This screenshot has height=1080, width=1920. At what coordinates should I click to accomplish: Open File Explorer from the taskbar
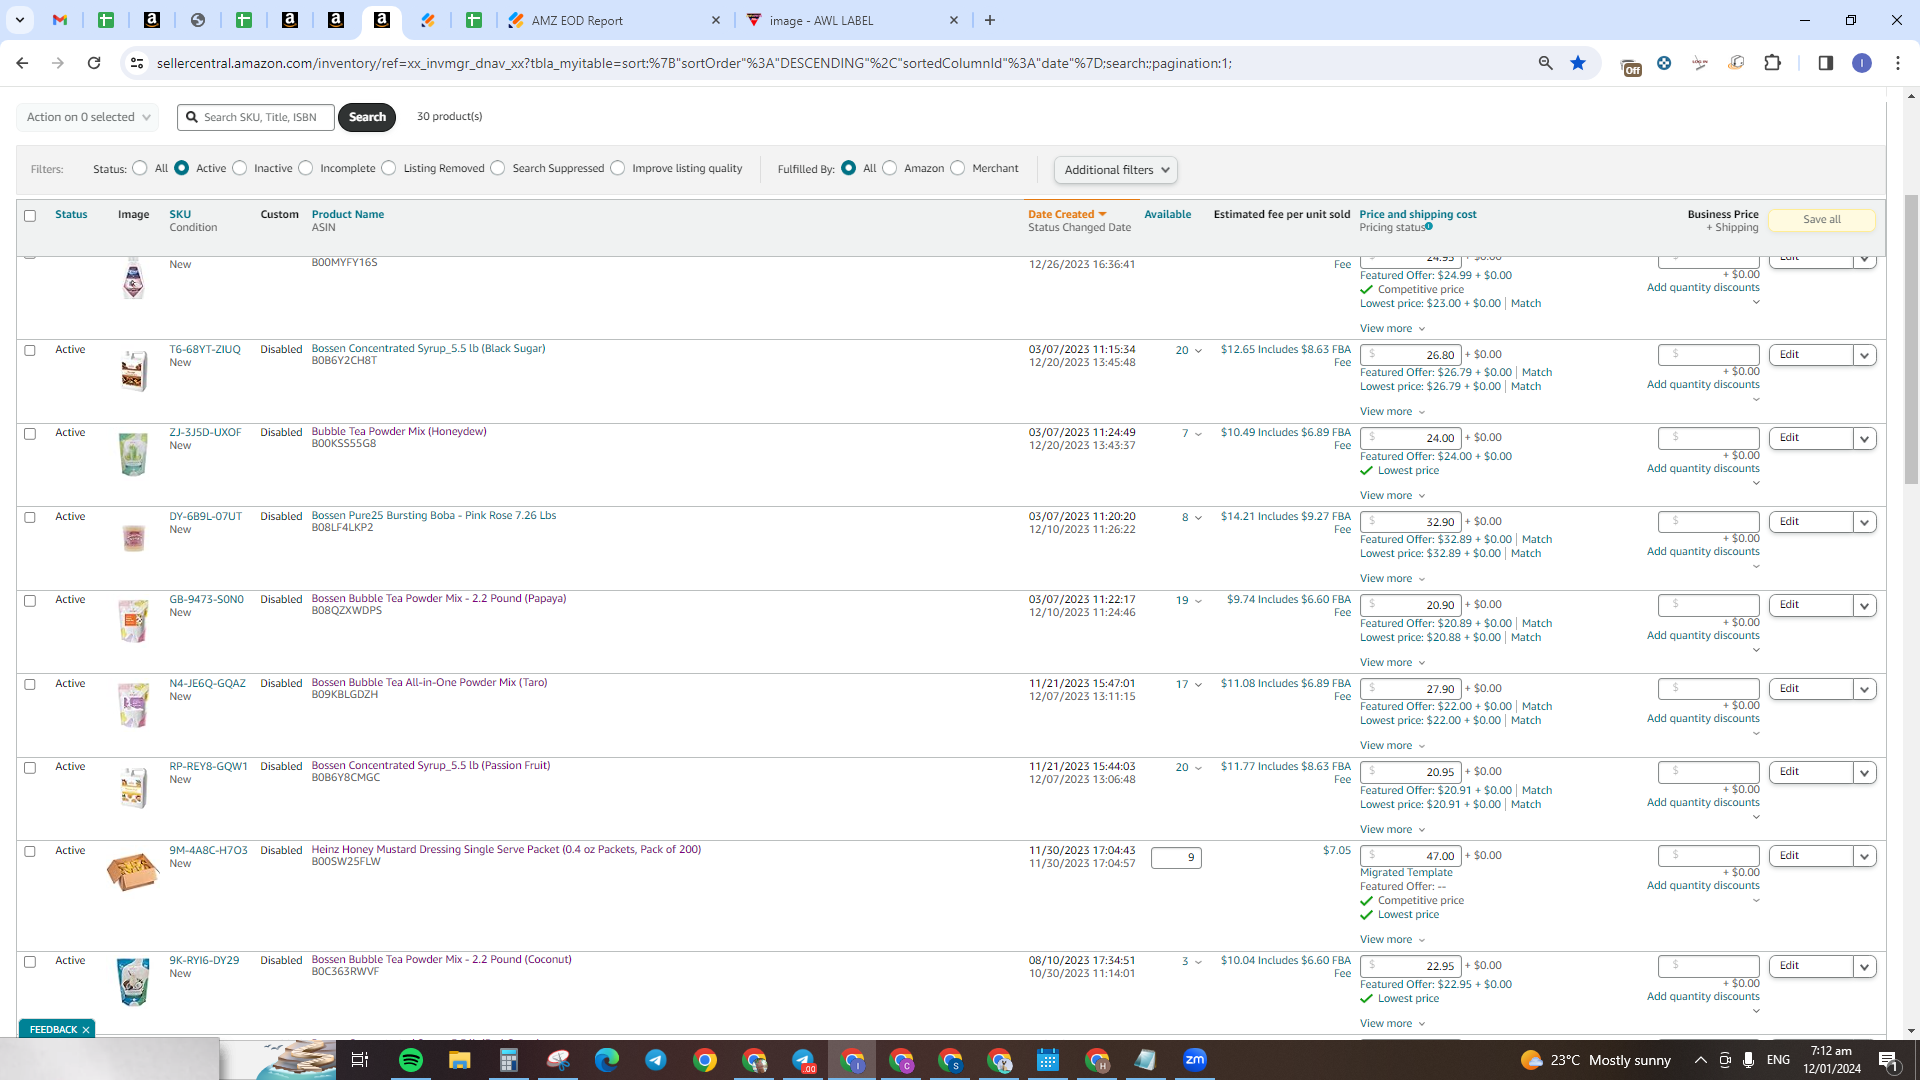[459, 1060]
